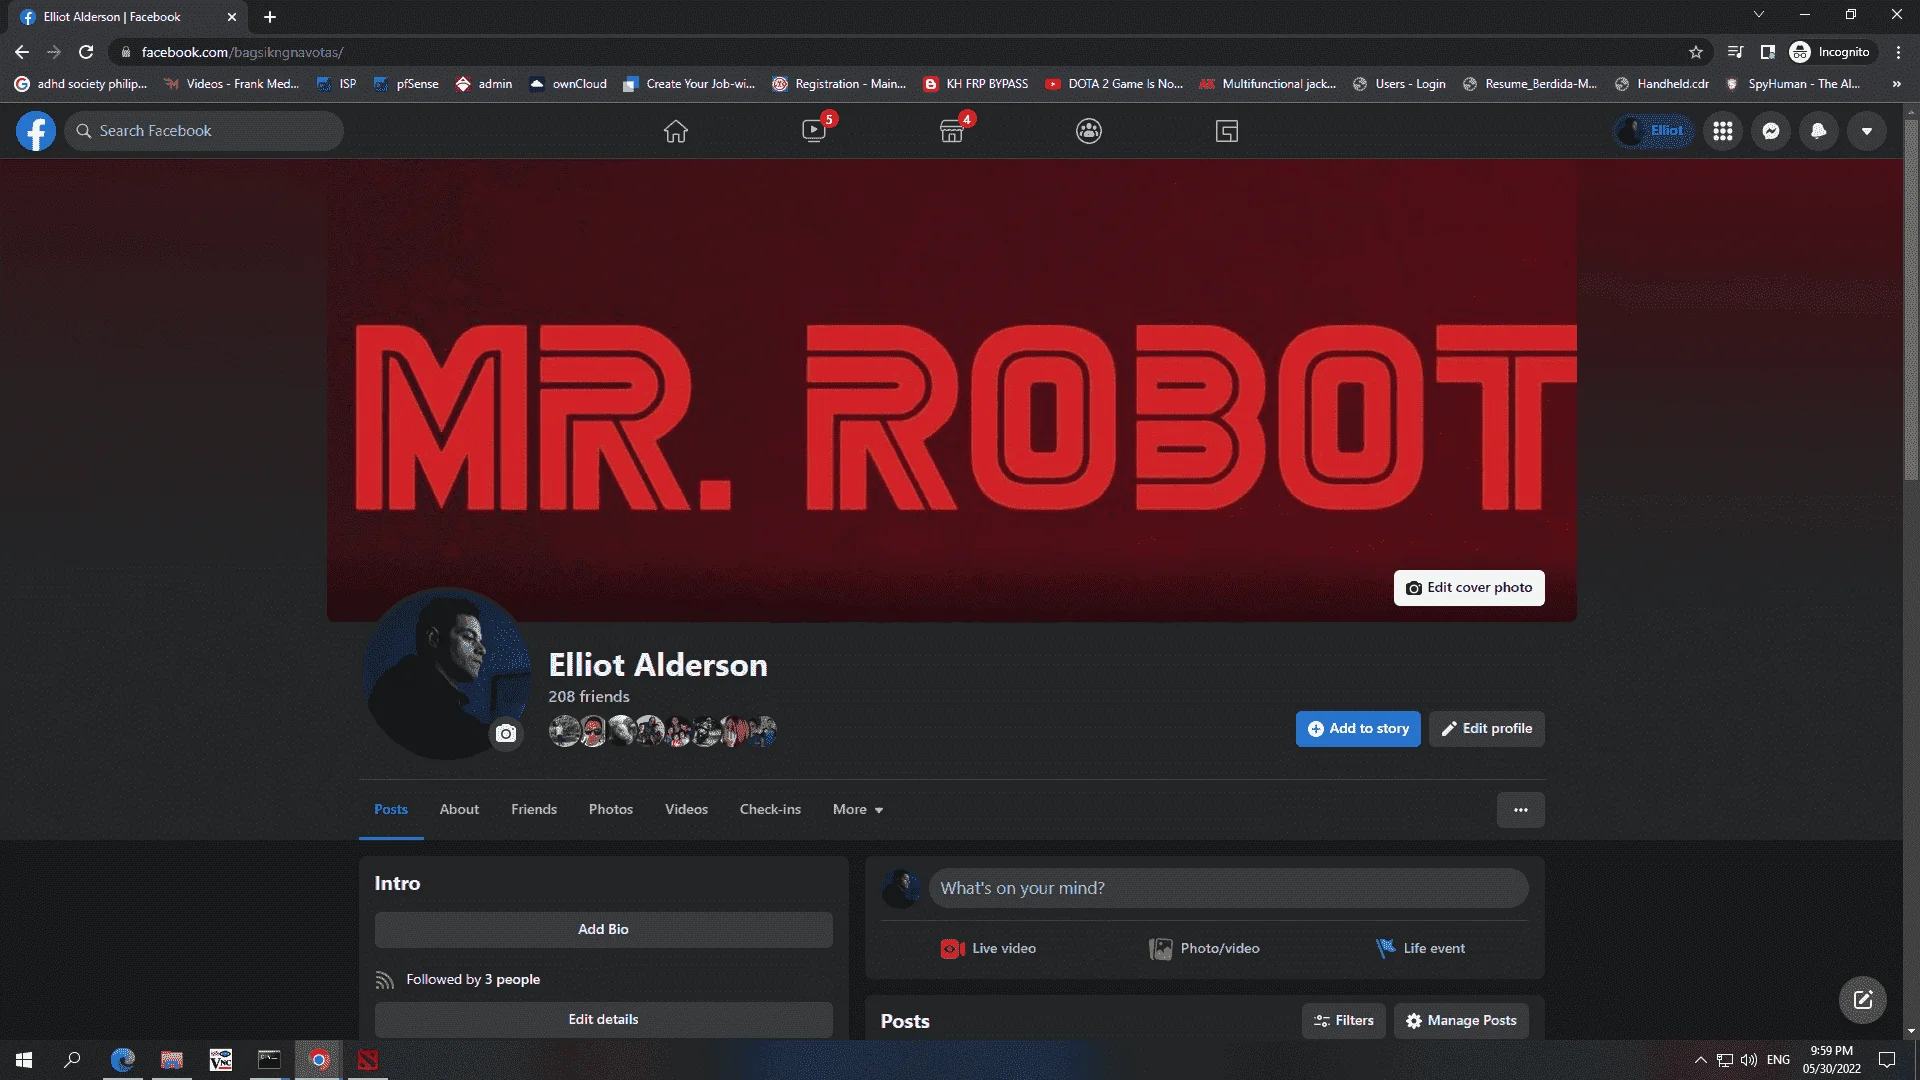Open the Photos tab
This screenshot has height=1080, width=1920.
(x=611, y=810)
